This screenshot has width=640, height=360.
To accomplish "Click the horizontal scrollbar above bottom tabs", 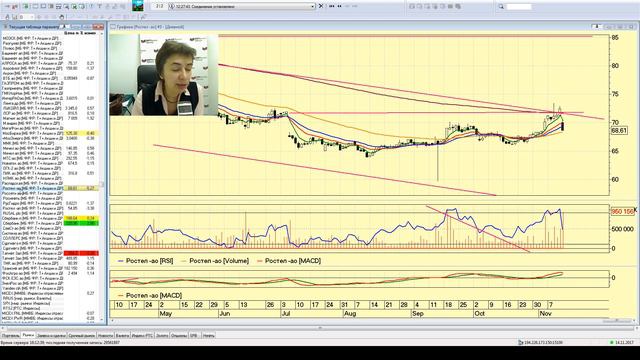I will [320, 328].
